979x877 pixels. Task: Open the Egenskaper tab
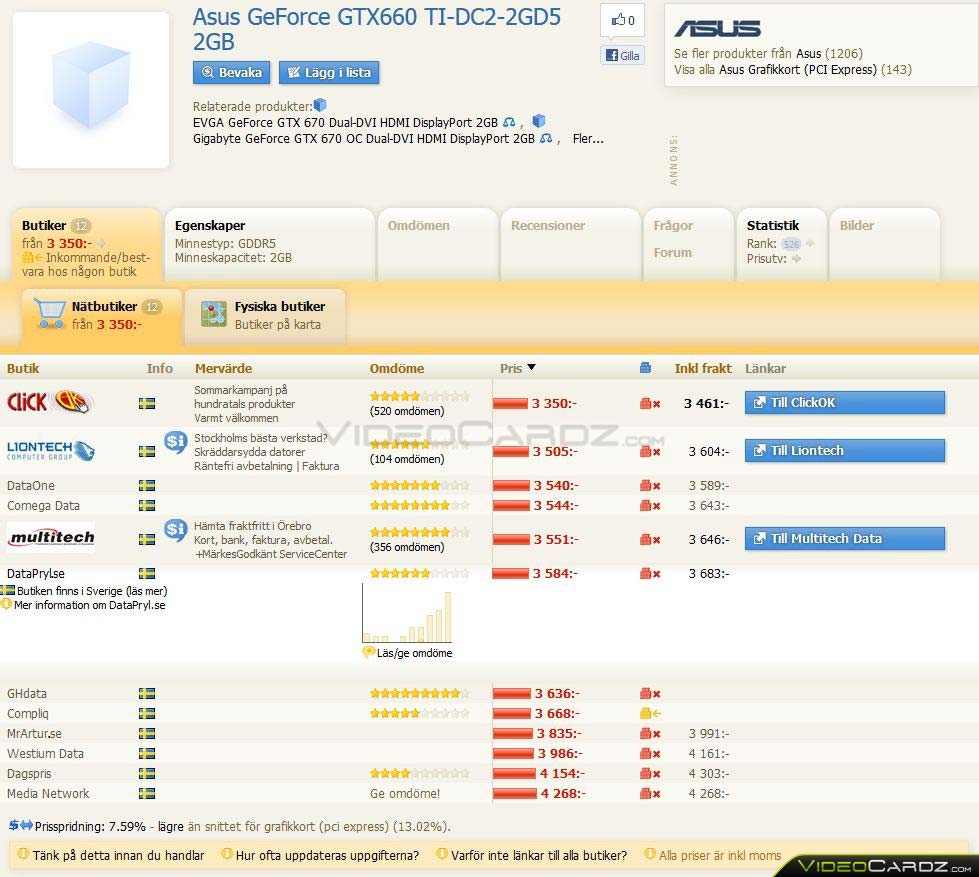210,226
